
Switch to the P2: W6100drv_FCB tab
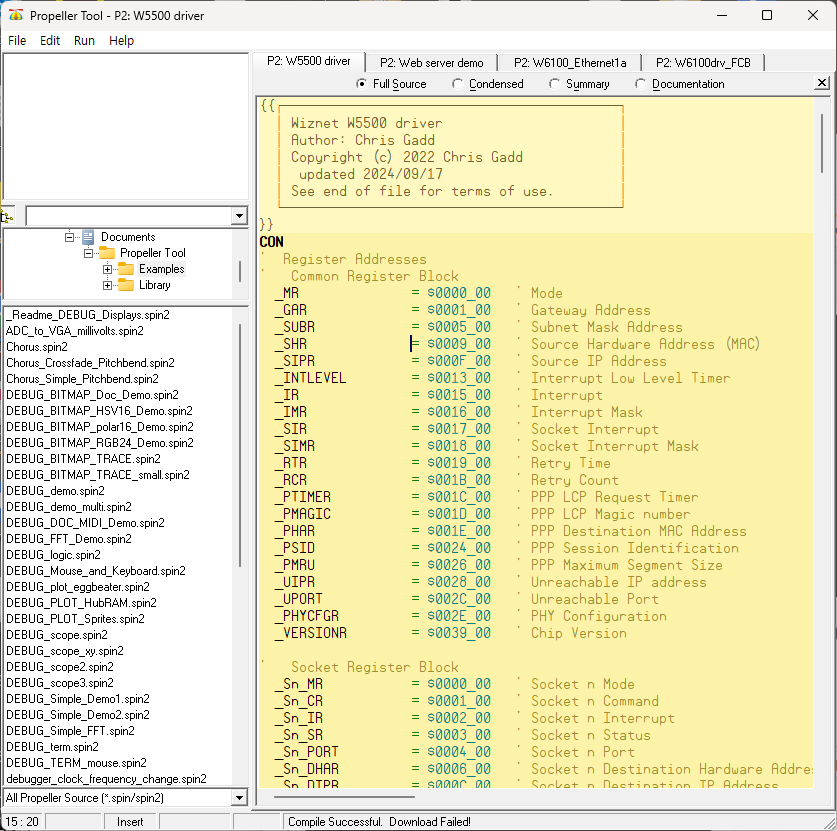[703, 62]
